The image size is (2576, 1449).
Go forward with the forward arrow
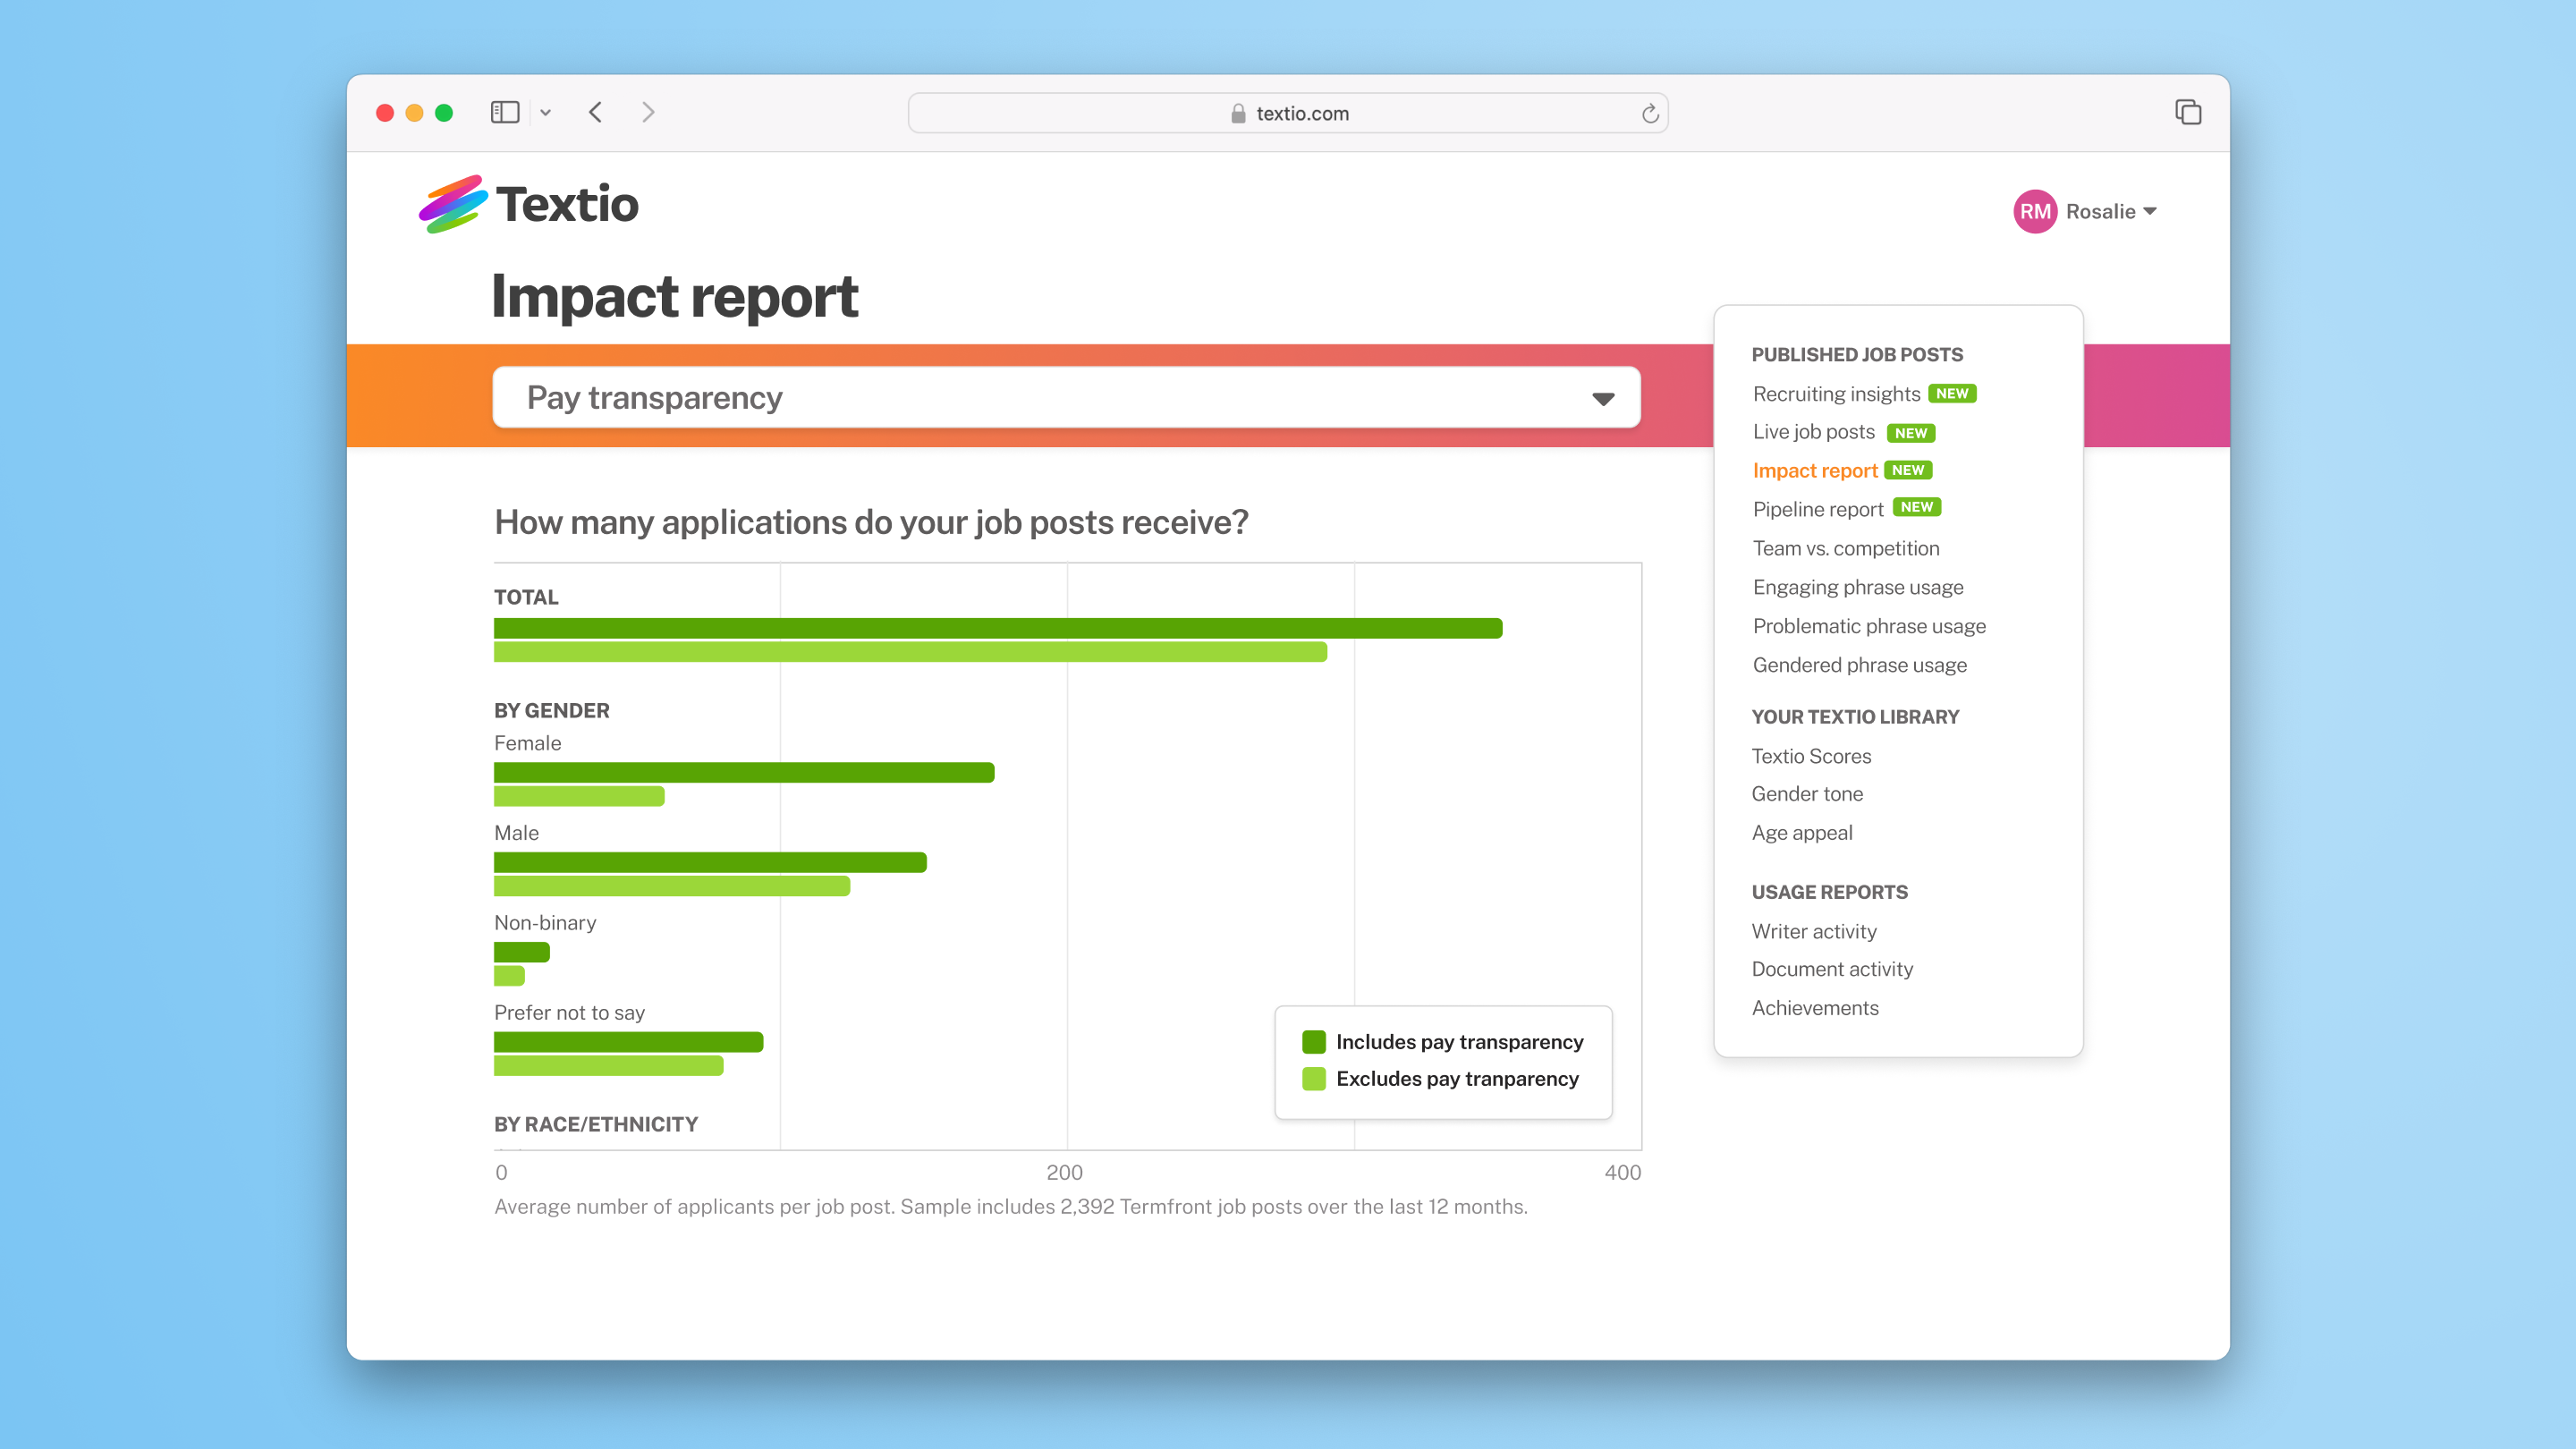(x=648, y=112)
